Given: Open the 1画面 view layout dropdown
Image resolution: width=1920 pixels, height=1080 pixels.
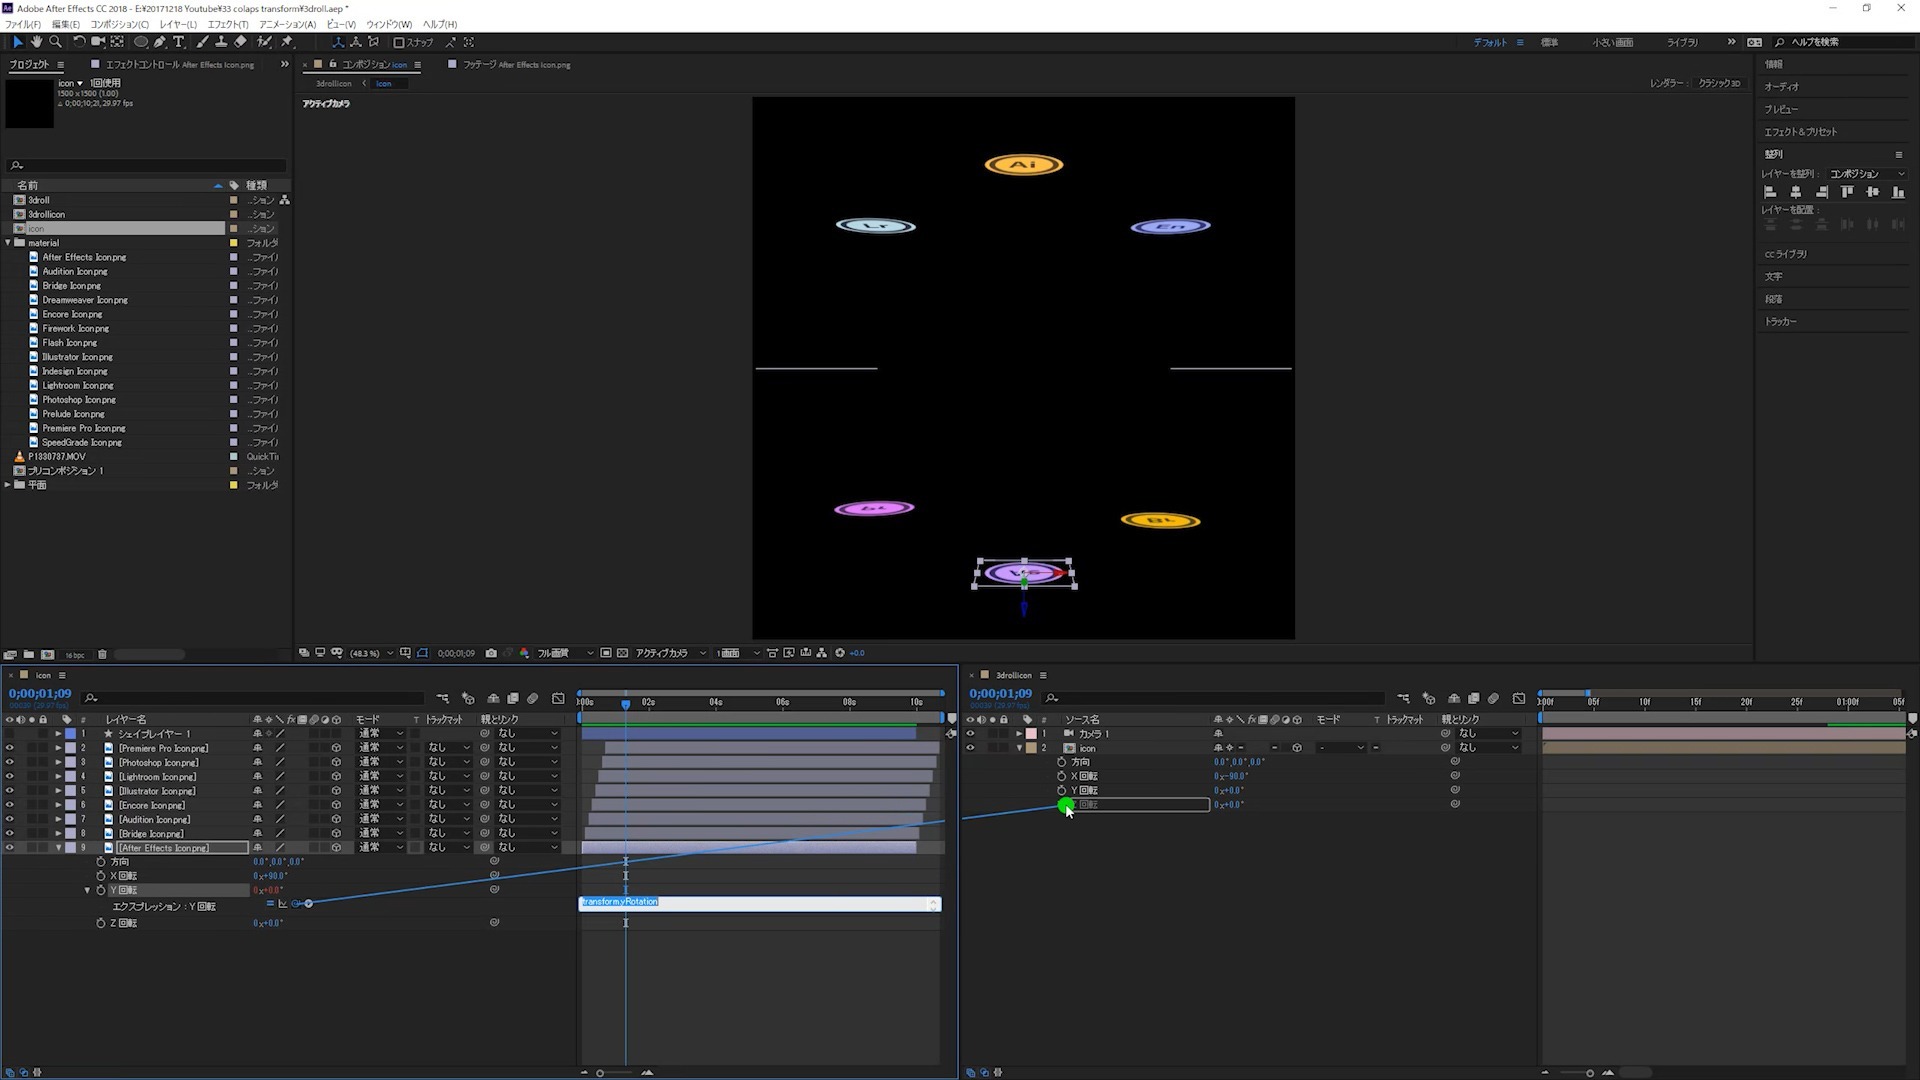Looking at the screenshot, I should (739, 653).
